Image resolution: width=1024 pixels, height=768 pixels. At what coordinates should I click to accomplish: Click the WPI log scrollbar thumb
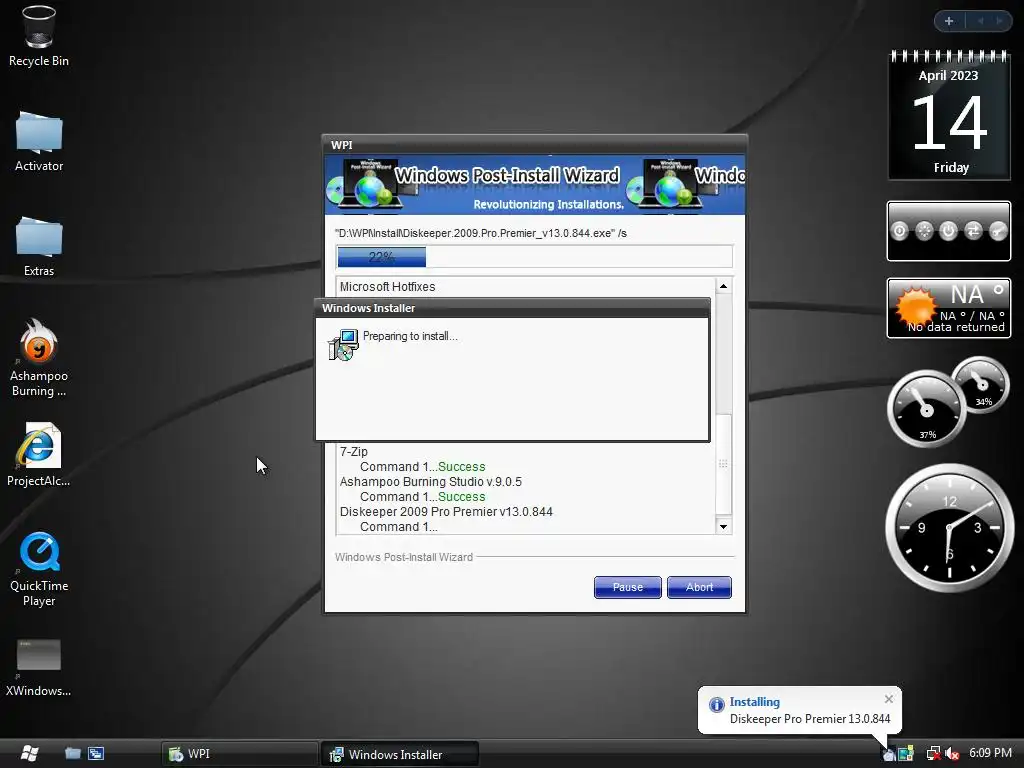[x=723, y=464]
